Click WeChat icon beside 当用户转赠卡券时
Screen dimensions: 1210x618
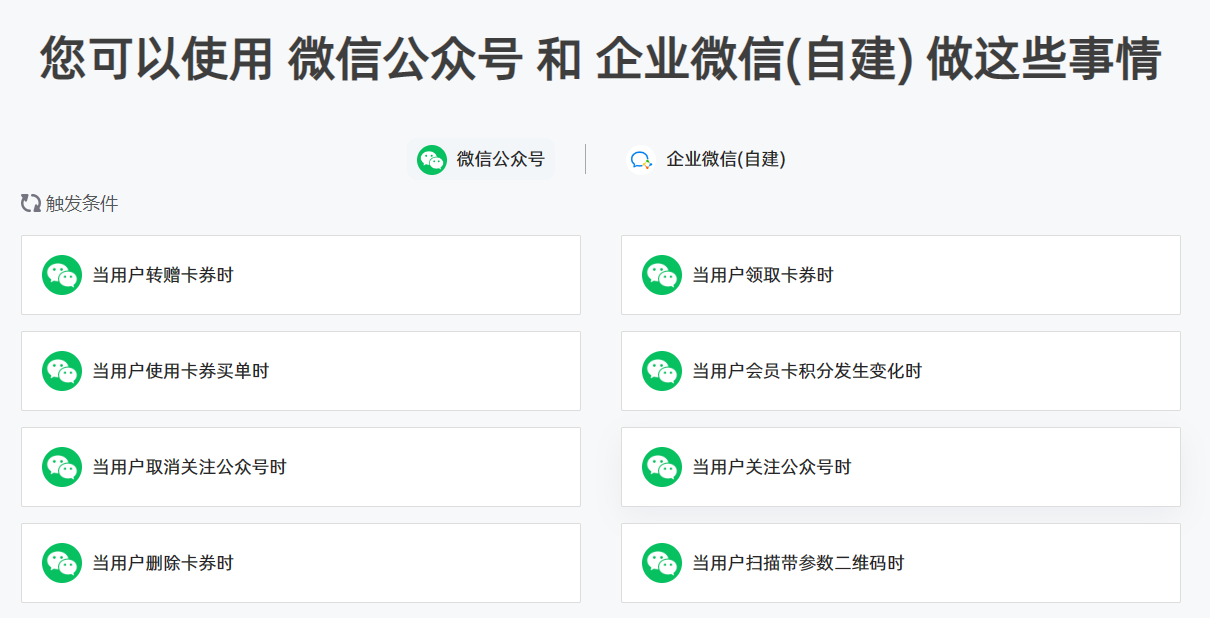coord(62,275)
